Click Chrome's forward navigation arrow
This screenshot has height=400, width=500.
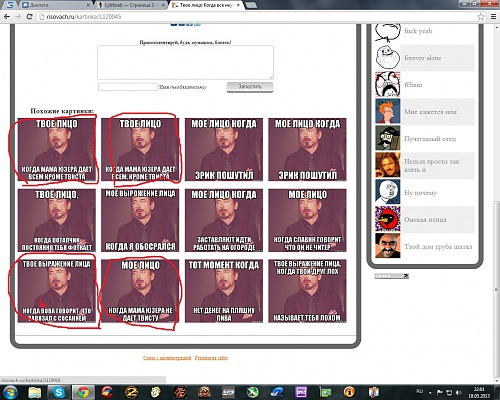click(18, 16)
